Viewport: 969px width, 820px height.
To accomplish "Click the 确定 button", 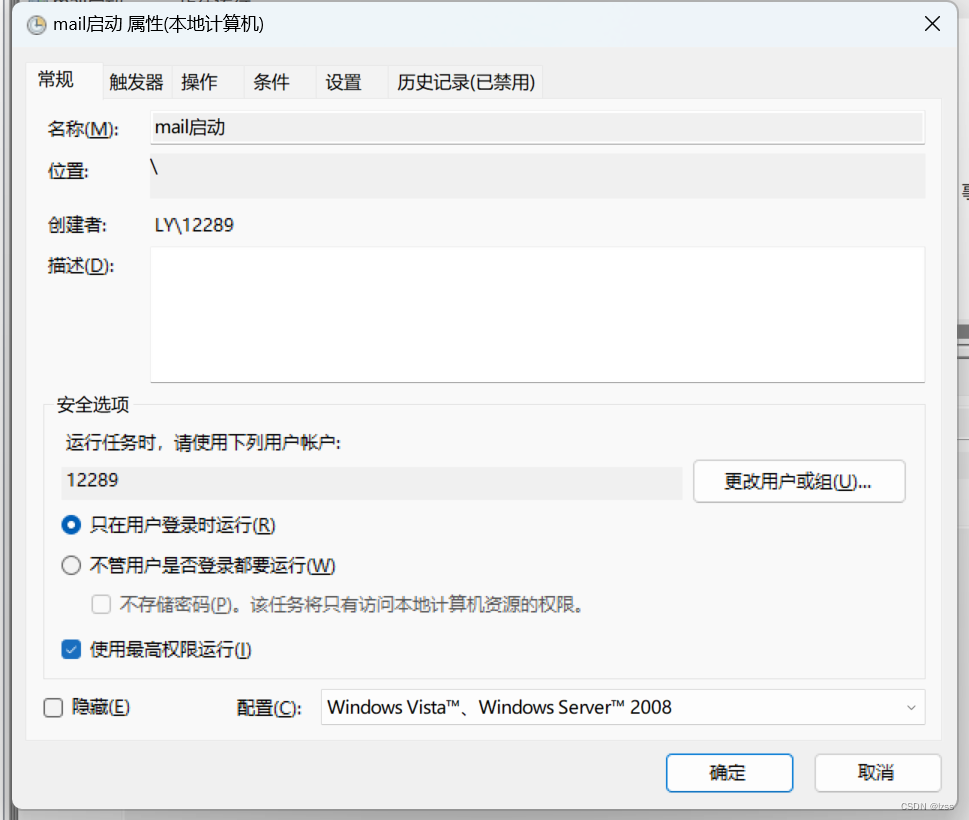I will tap(729, 772).
